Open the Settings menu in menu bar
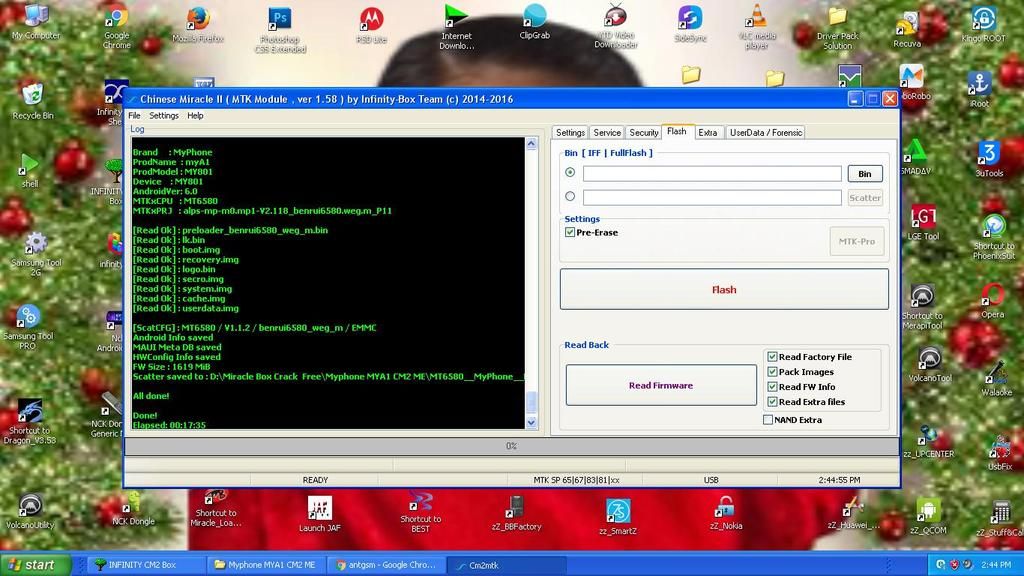The width and height of the screenshot is (1024, 576). (x=164, y=116)
